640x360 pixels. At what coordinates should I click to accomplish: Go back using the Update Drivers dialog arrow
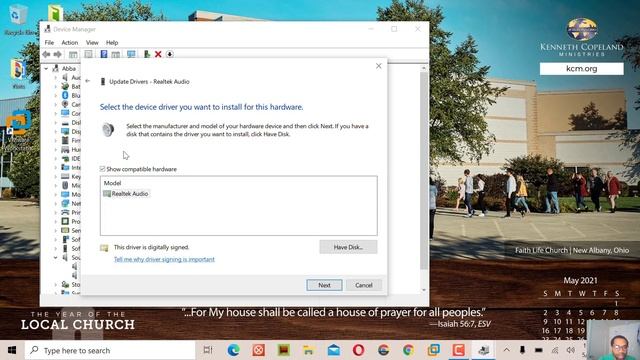[x=88, y=81]
